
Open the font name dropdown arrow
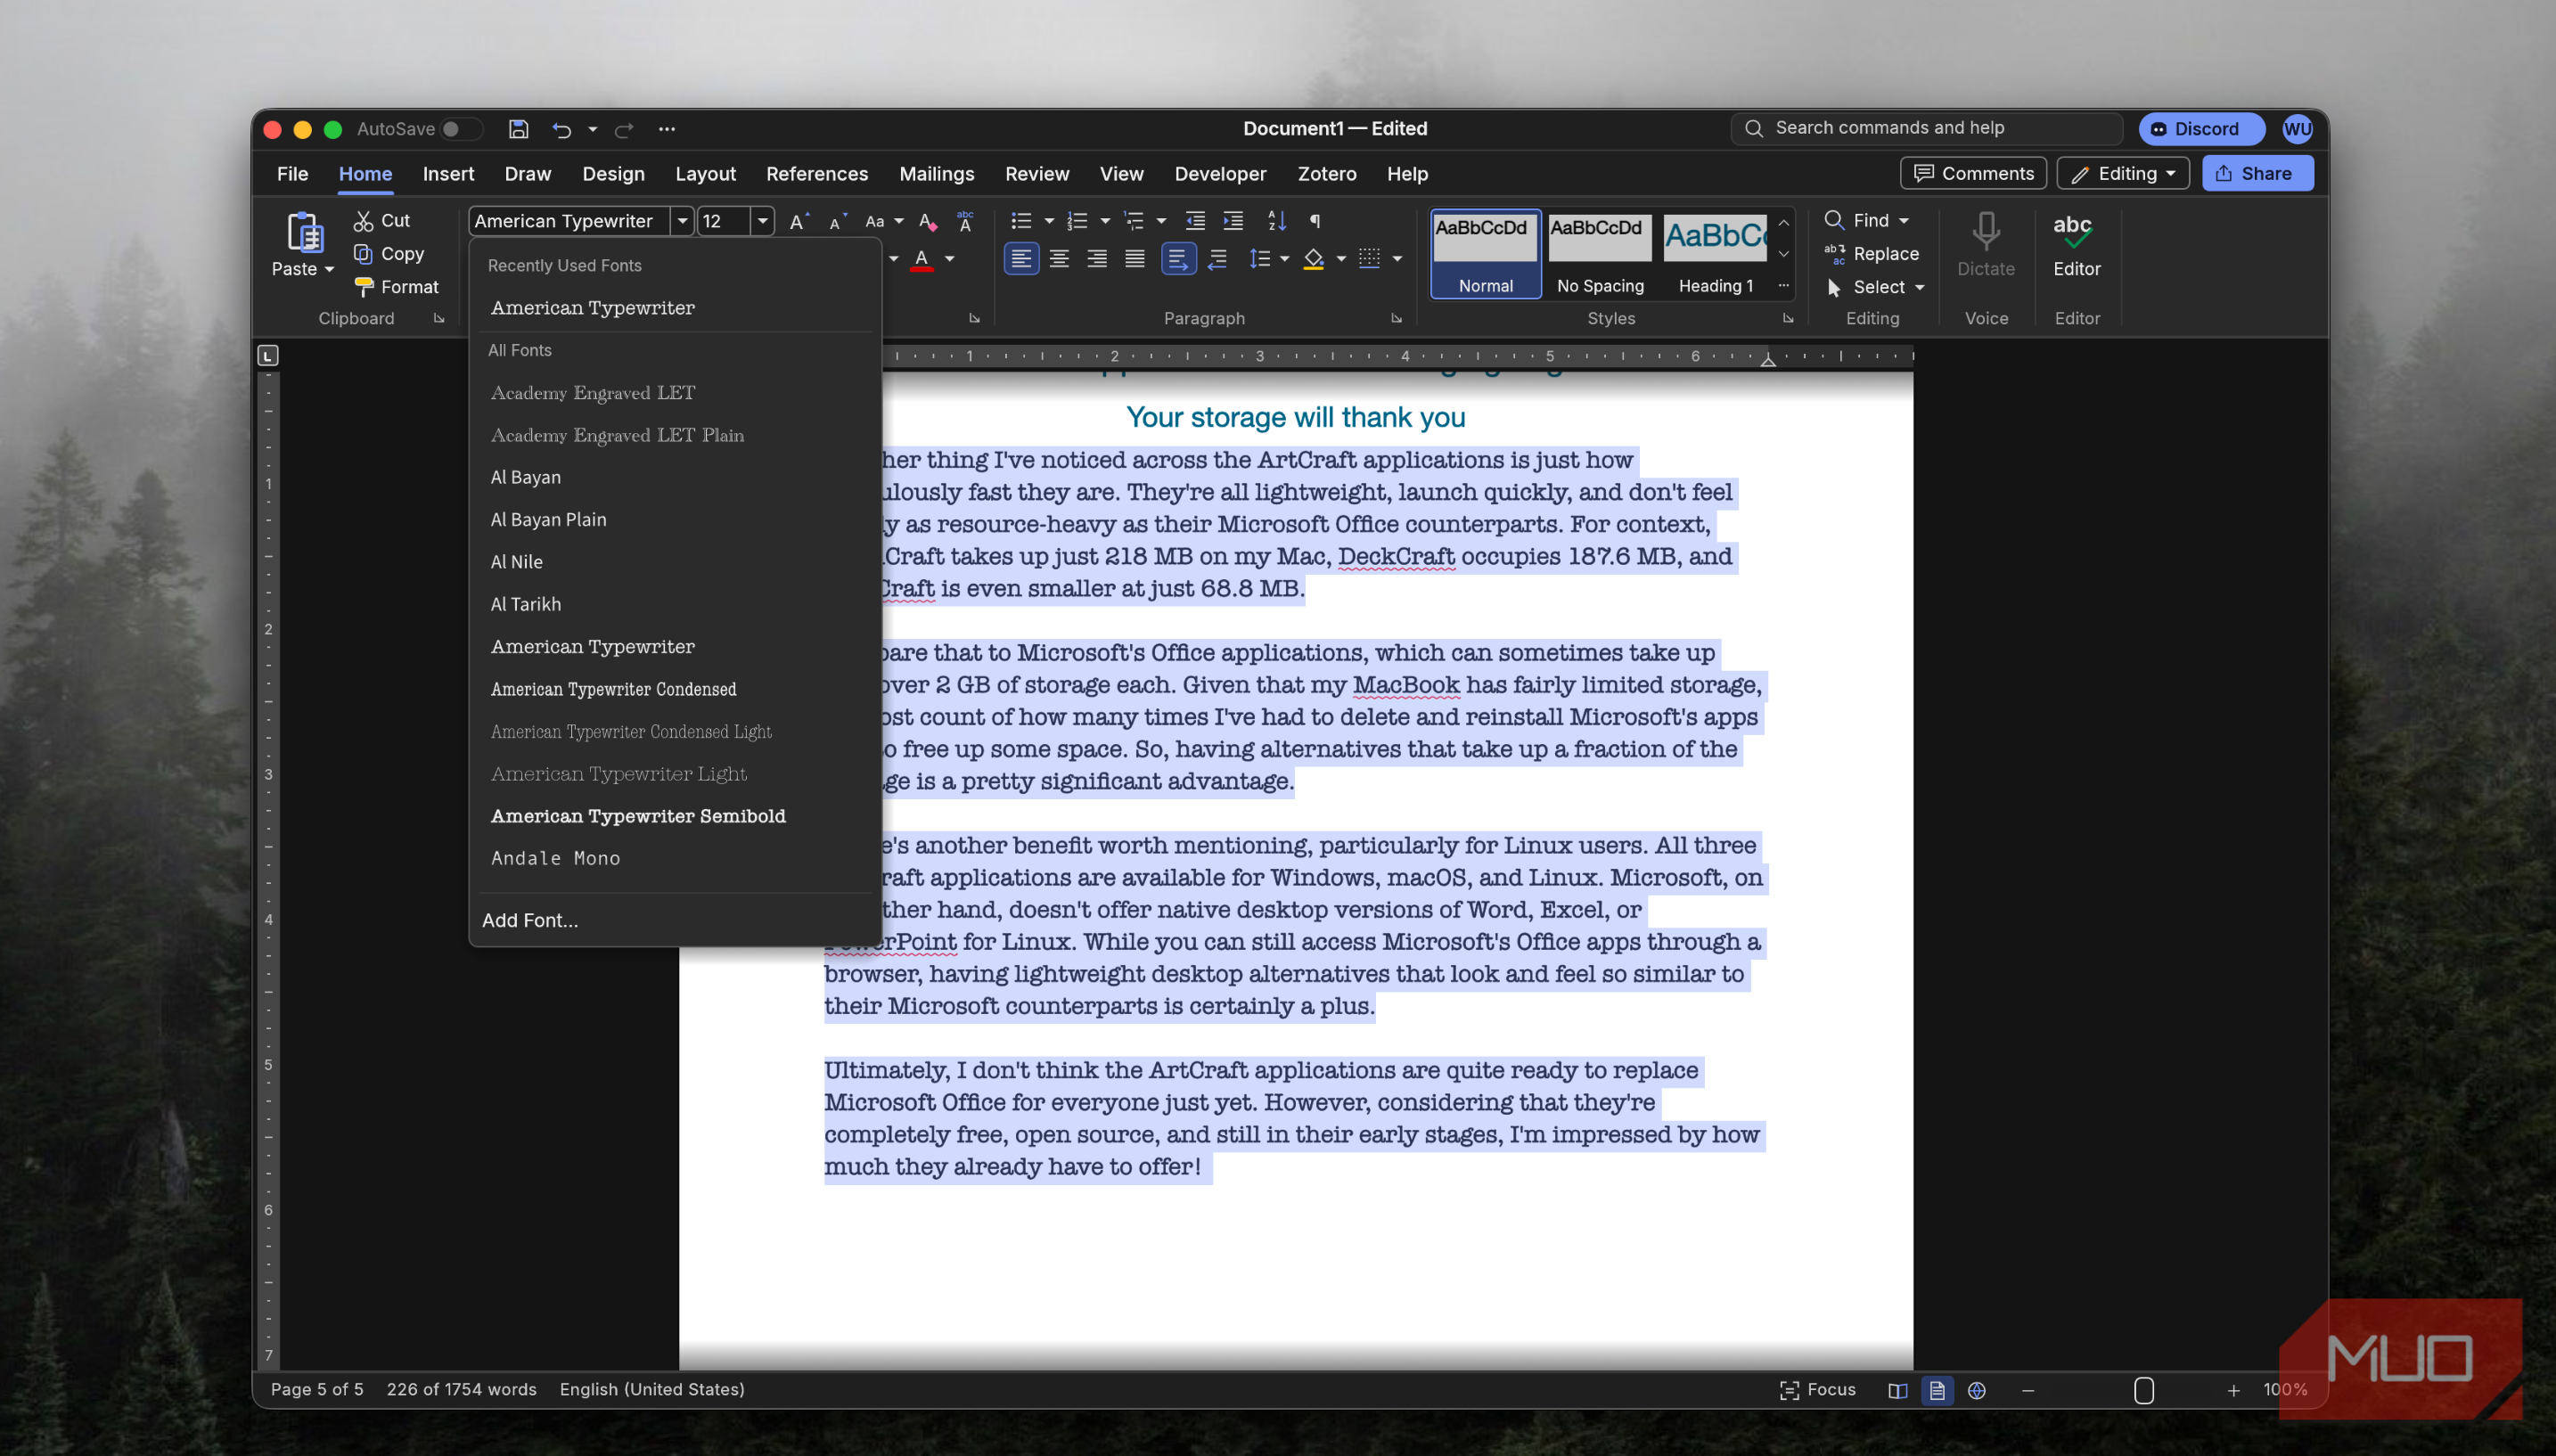tap(682, 221)
